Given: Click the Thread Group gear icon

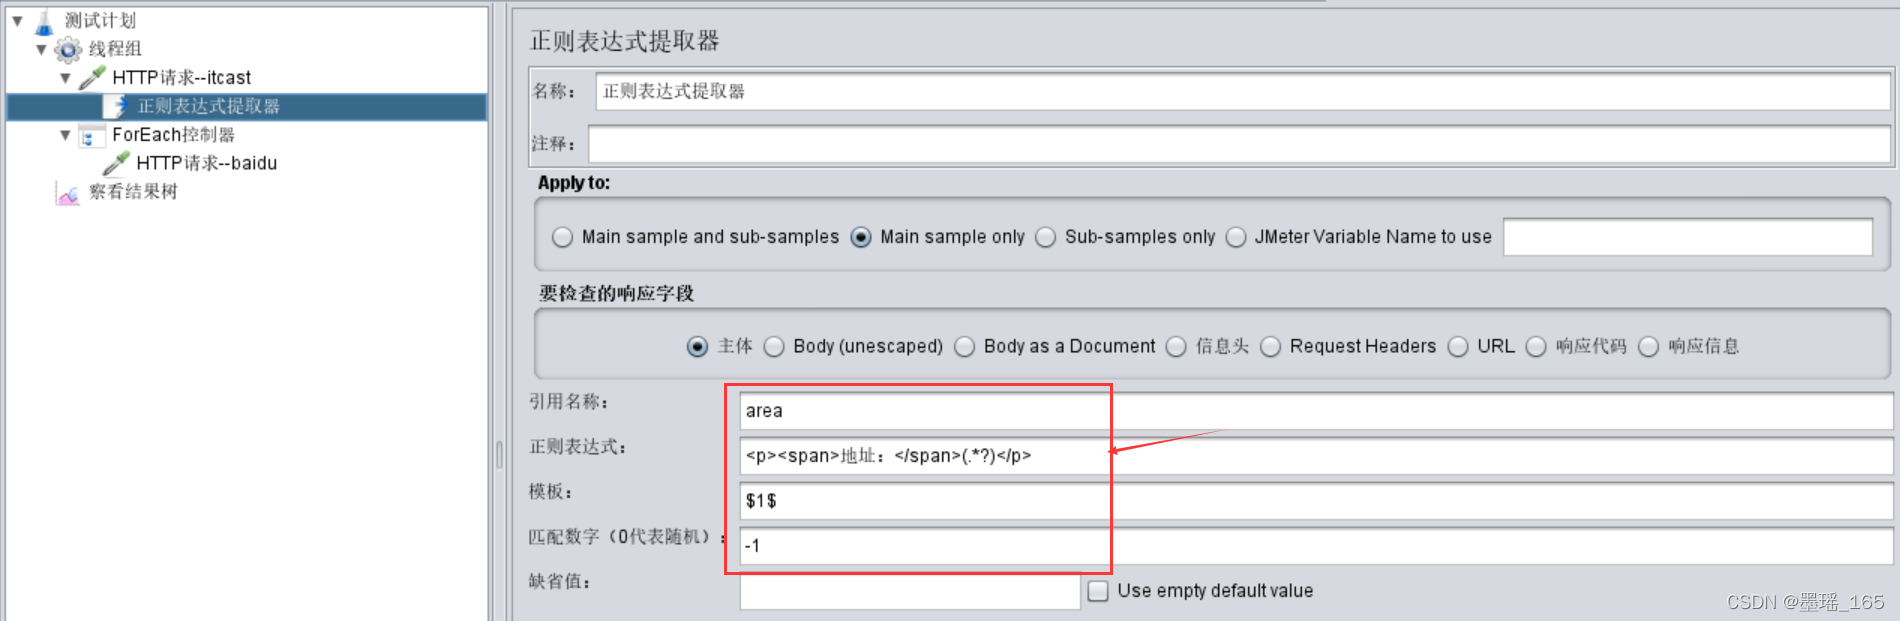Looking at the screenshot, I should (68, 49).
